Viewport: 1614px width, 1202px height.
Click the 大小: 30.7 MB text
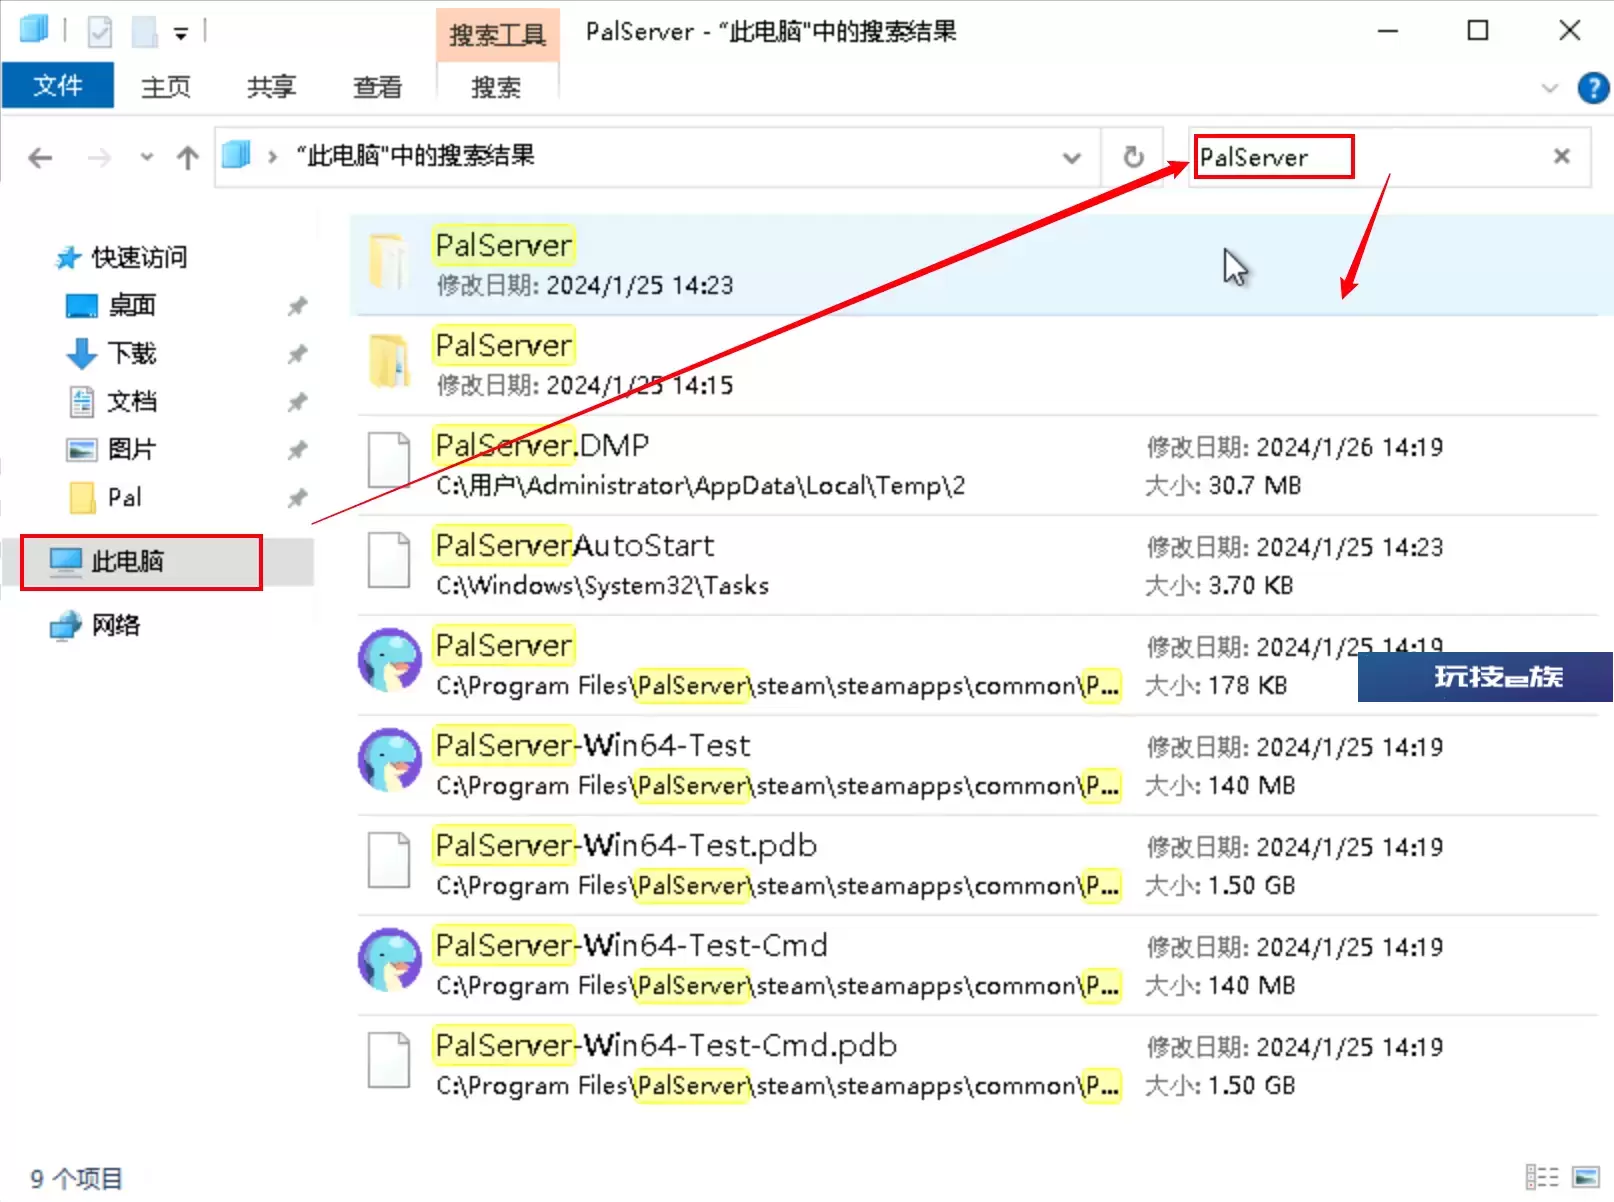click(x=1223, y=486)
